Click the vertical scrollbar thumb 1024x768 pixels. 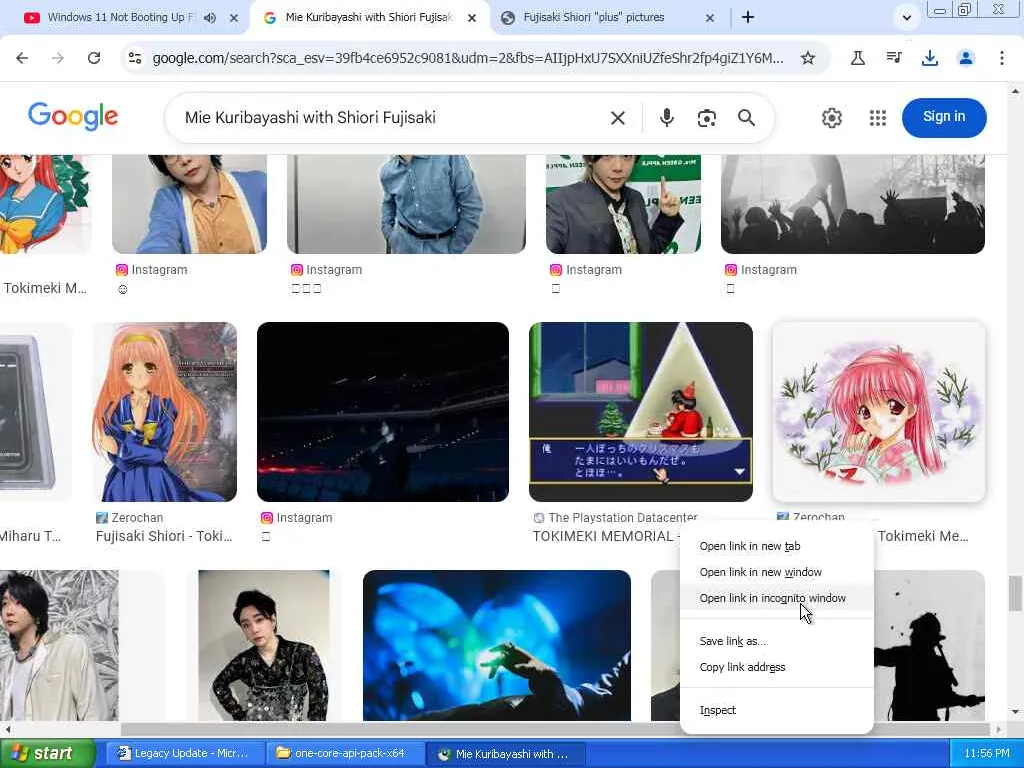coord(1015,593)
